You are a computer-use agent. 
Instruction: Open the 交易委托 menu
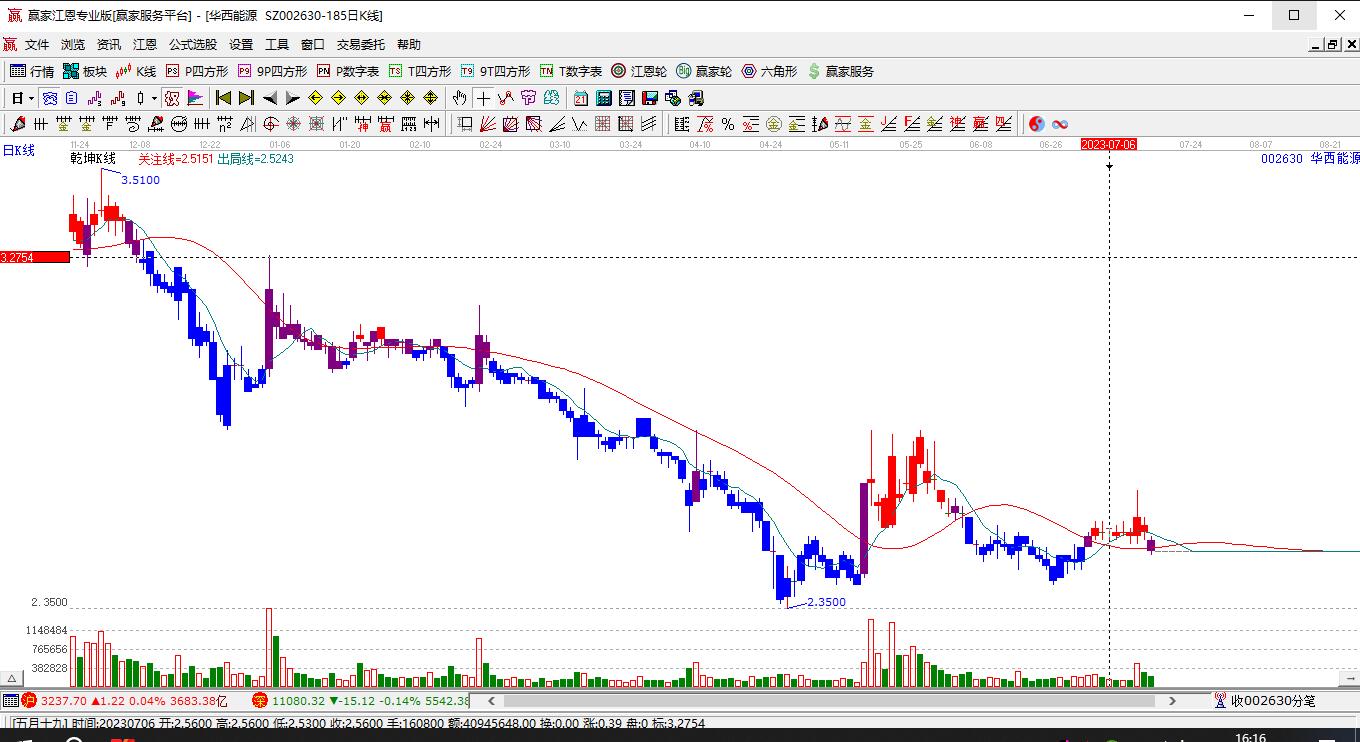point(361,44)
